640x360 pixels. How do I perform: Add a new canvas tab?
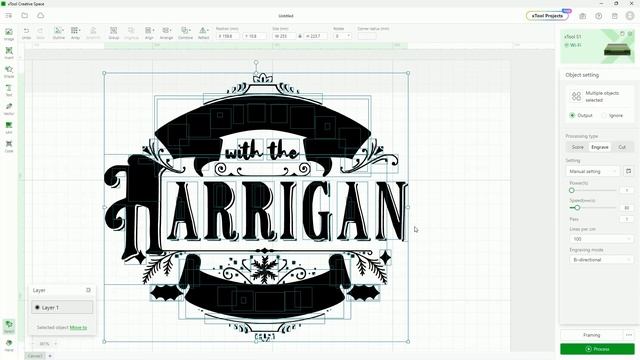point(50,356)
